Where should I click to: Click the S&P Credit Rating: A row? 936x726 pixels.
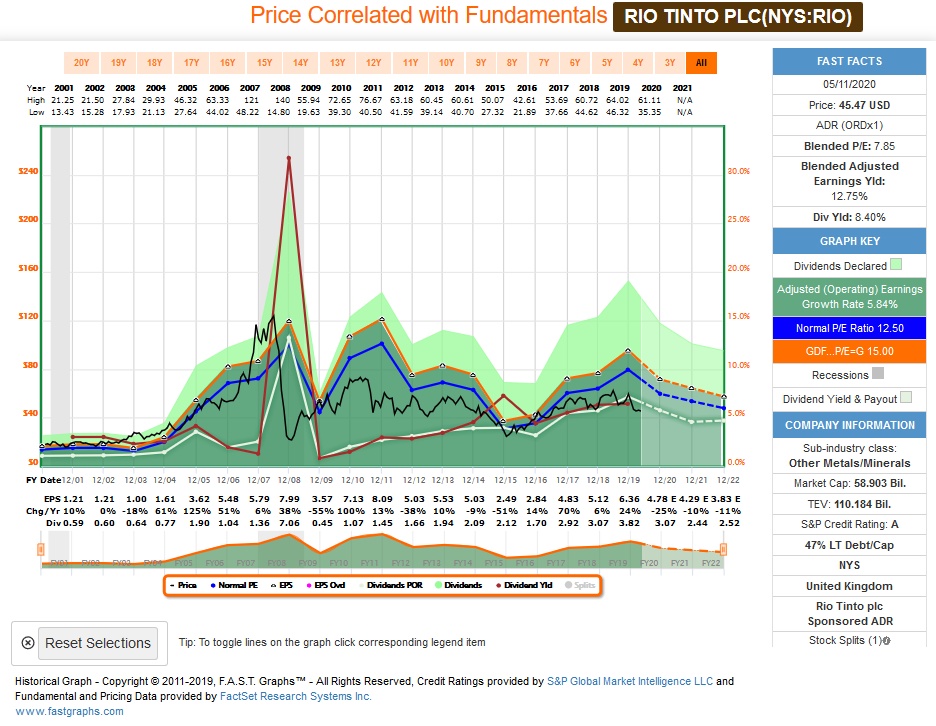(x=849, y=524)
